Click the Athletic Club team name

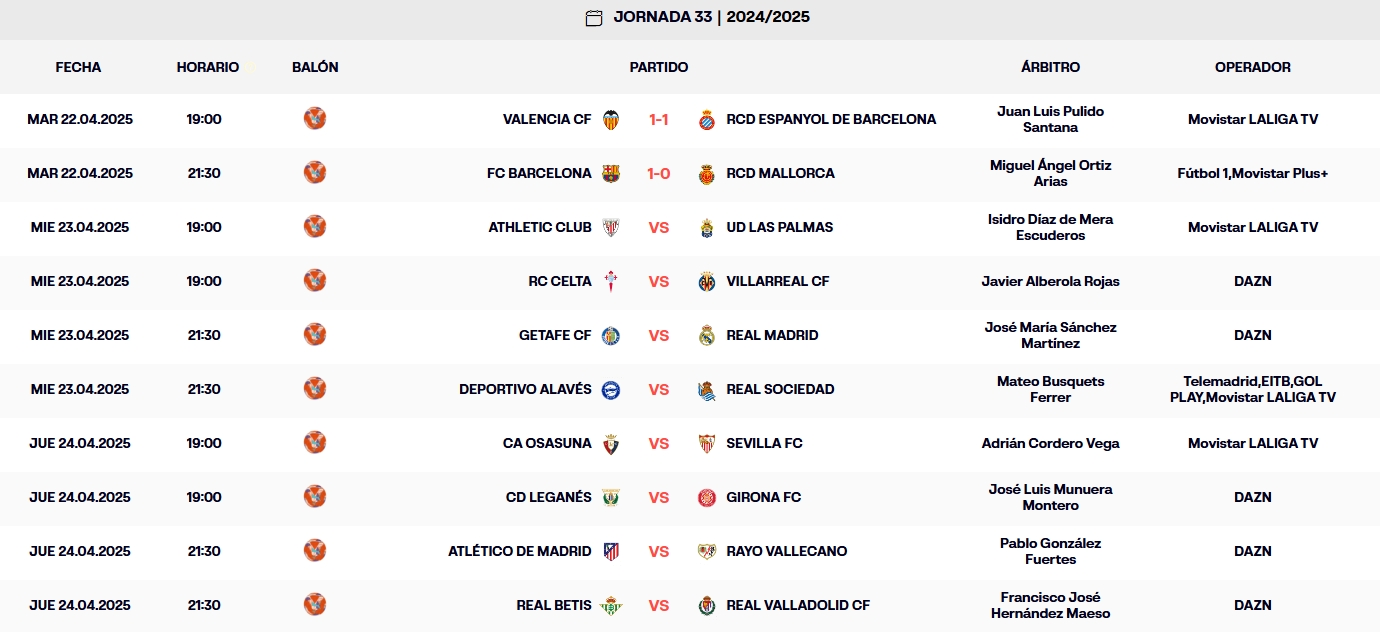point(540,228)
